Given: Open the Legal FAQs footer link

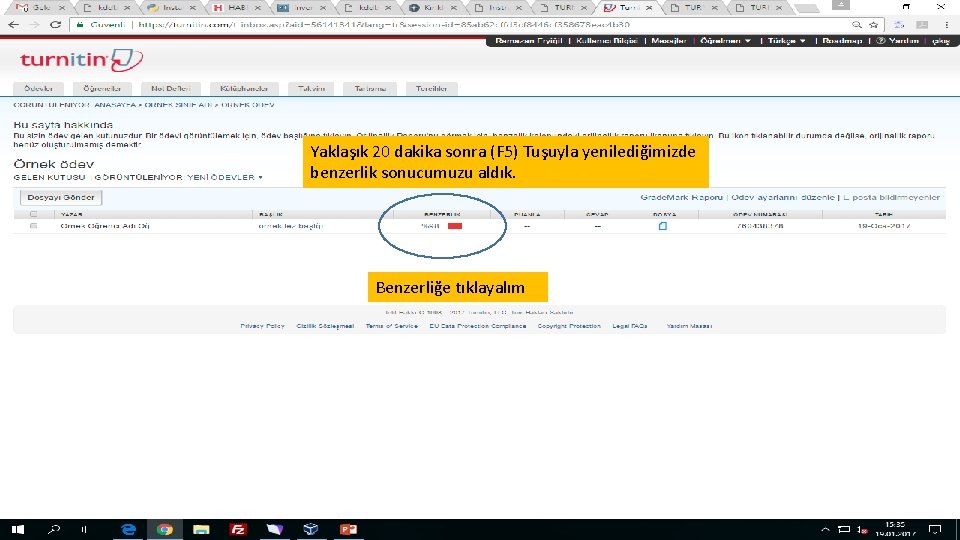Looking at the screenshot, I should point(629,326).
